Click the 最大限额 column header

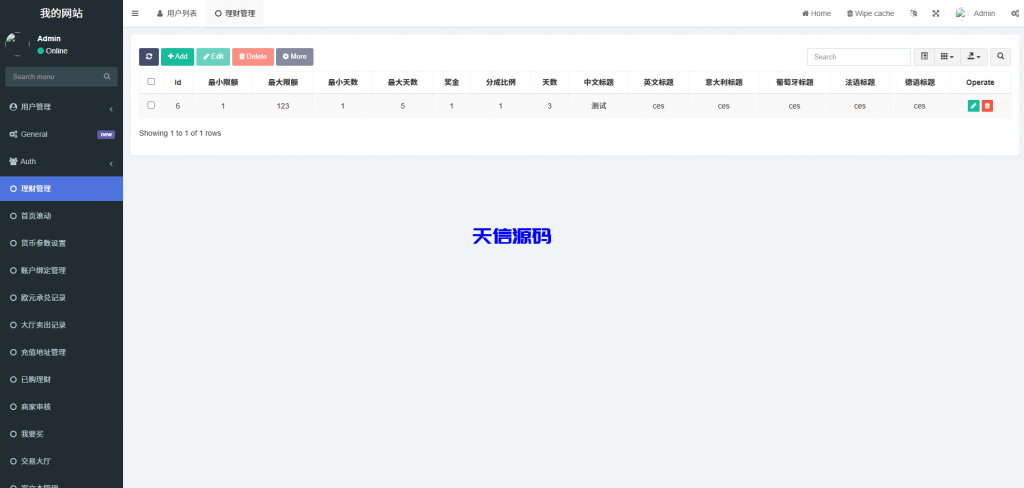283,82
